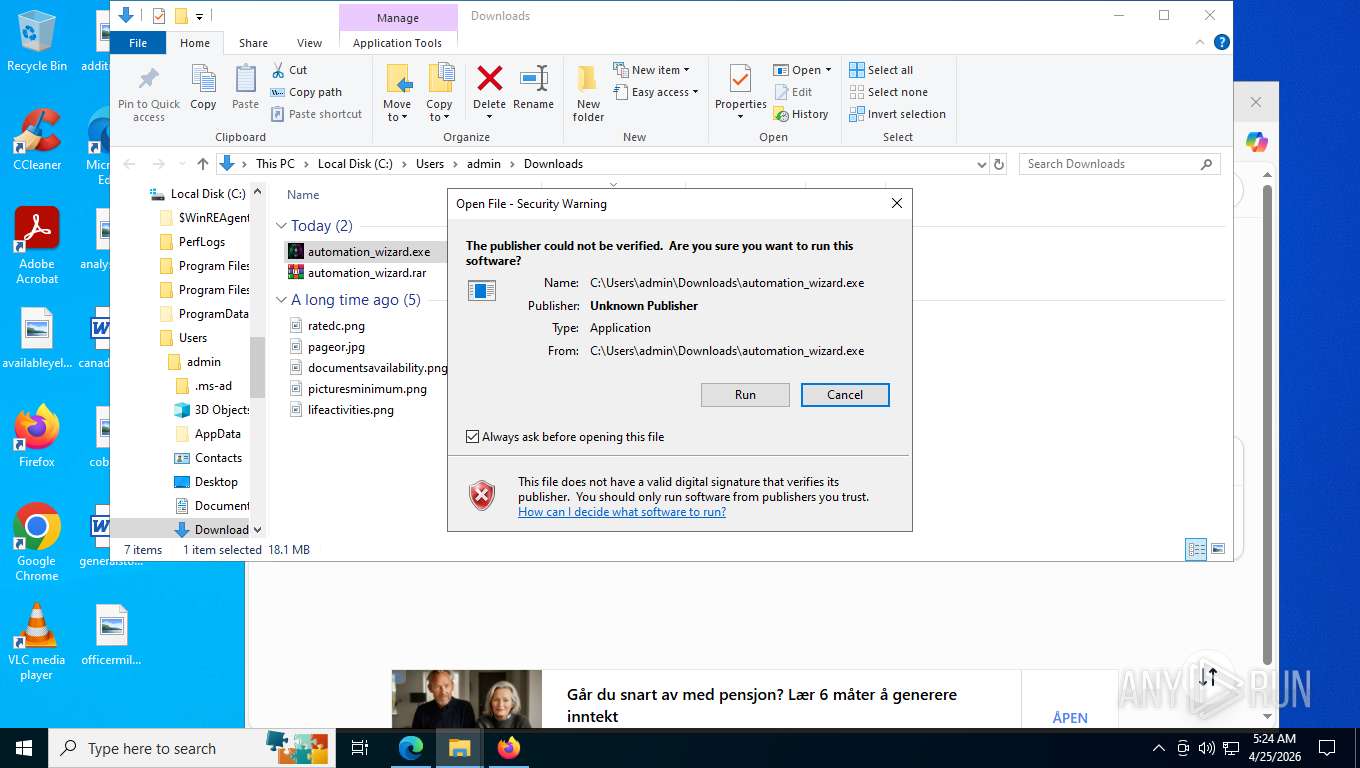Collapse the A long time ago group
This screenshot has width=1360, height=768.
point(282,300)
